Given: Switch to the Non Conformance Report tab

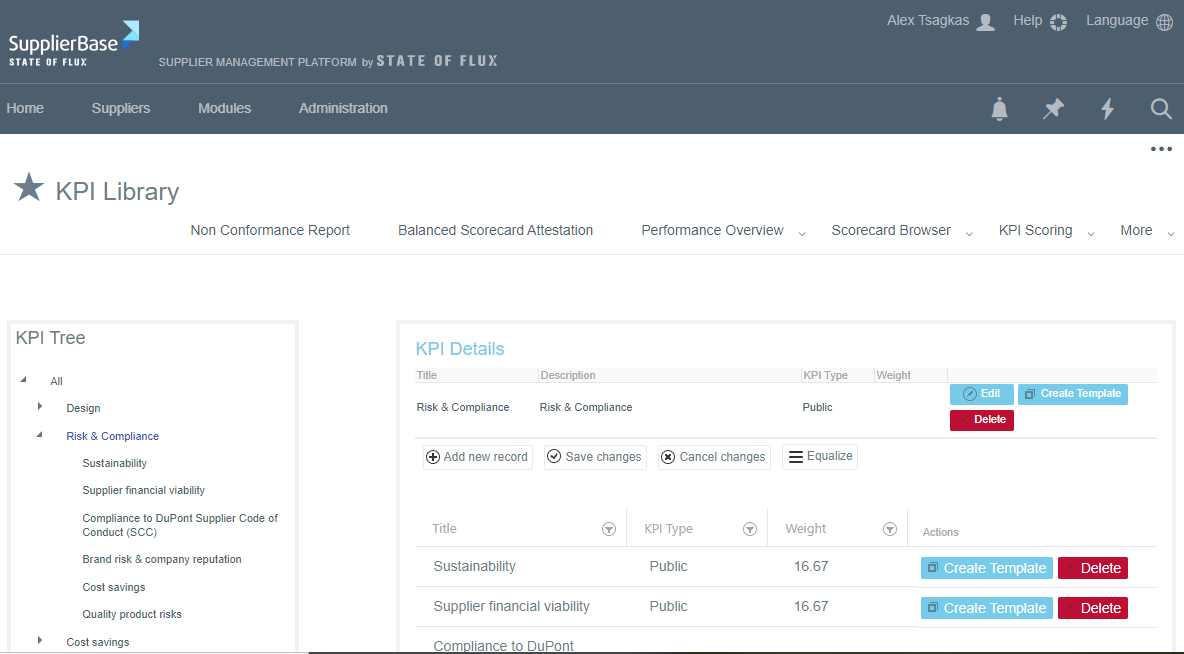Looking at the screenshot, I should (270, 230).
